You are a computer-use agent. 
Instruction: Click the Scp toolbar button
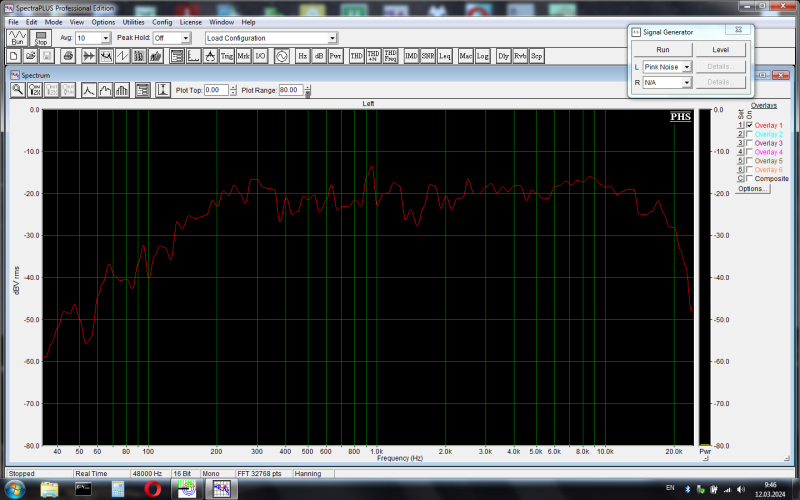536,56
